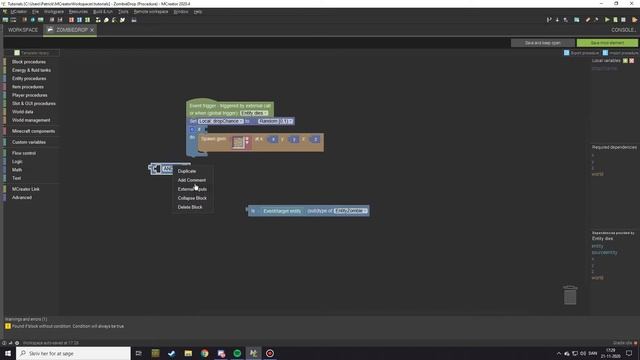Open Advanced category
Screen dimensions: 640x360
click(22, 198)
